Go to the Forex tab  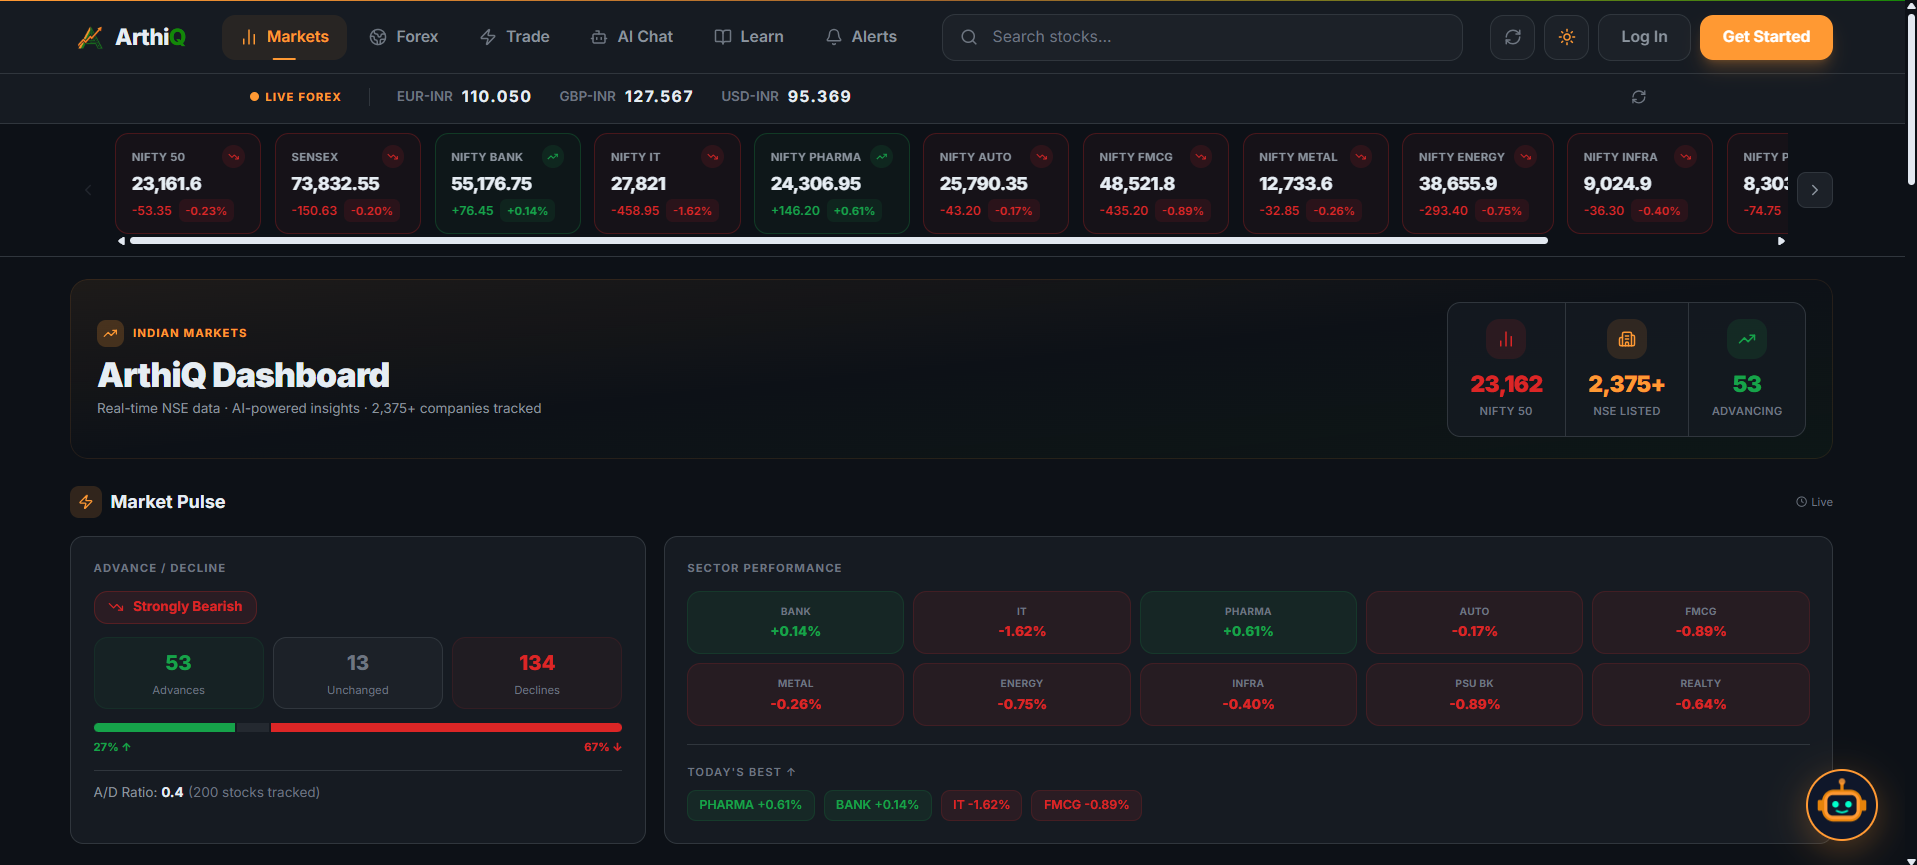(x=404, y=37)
